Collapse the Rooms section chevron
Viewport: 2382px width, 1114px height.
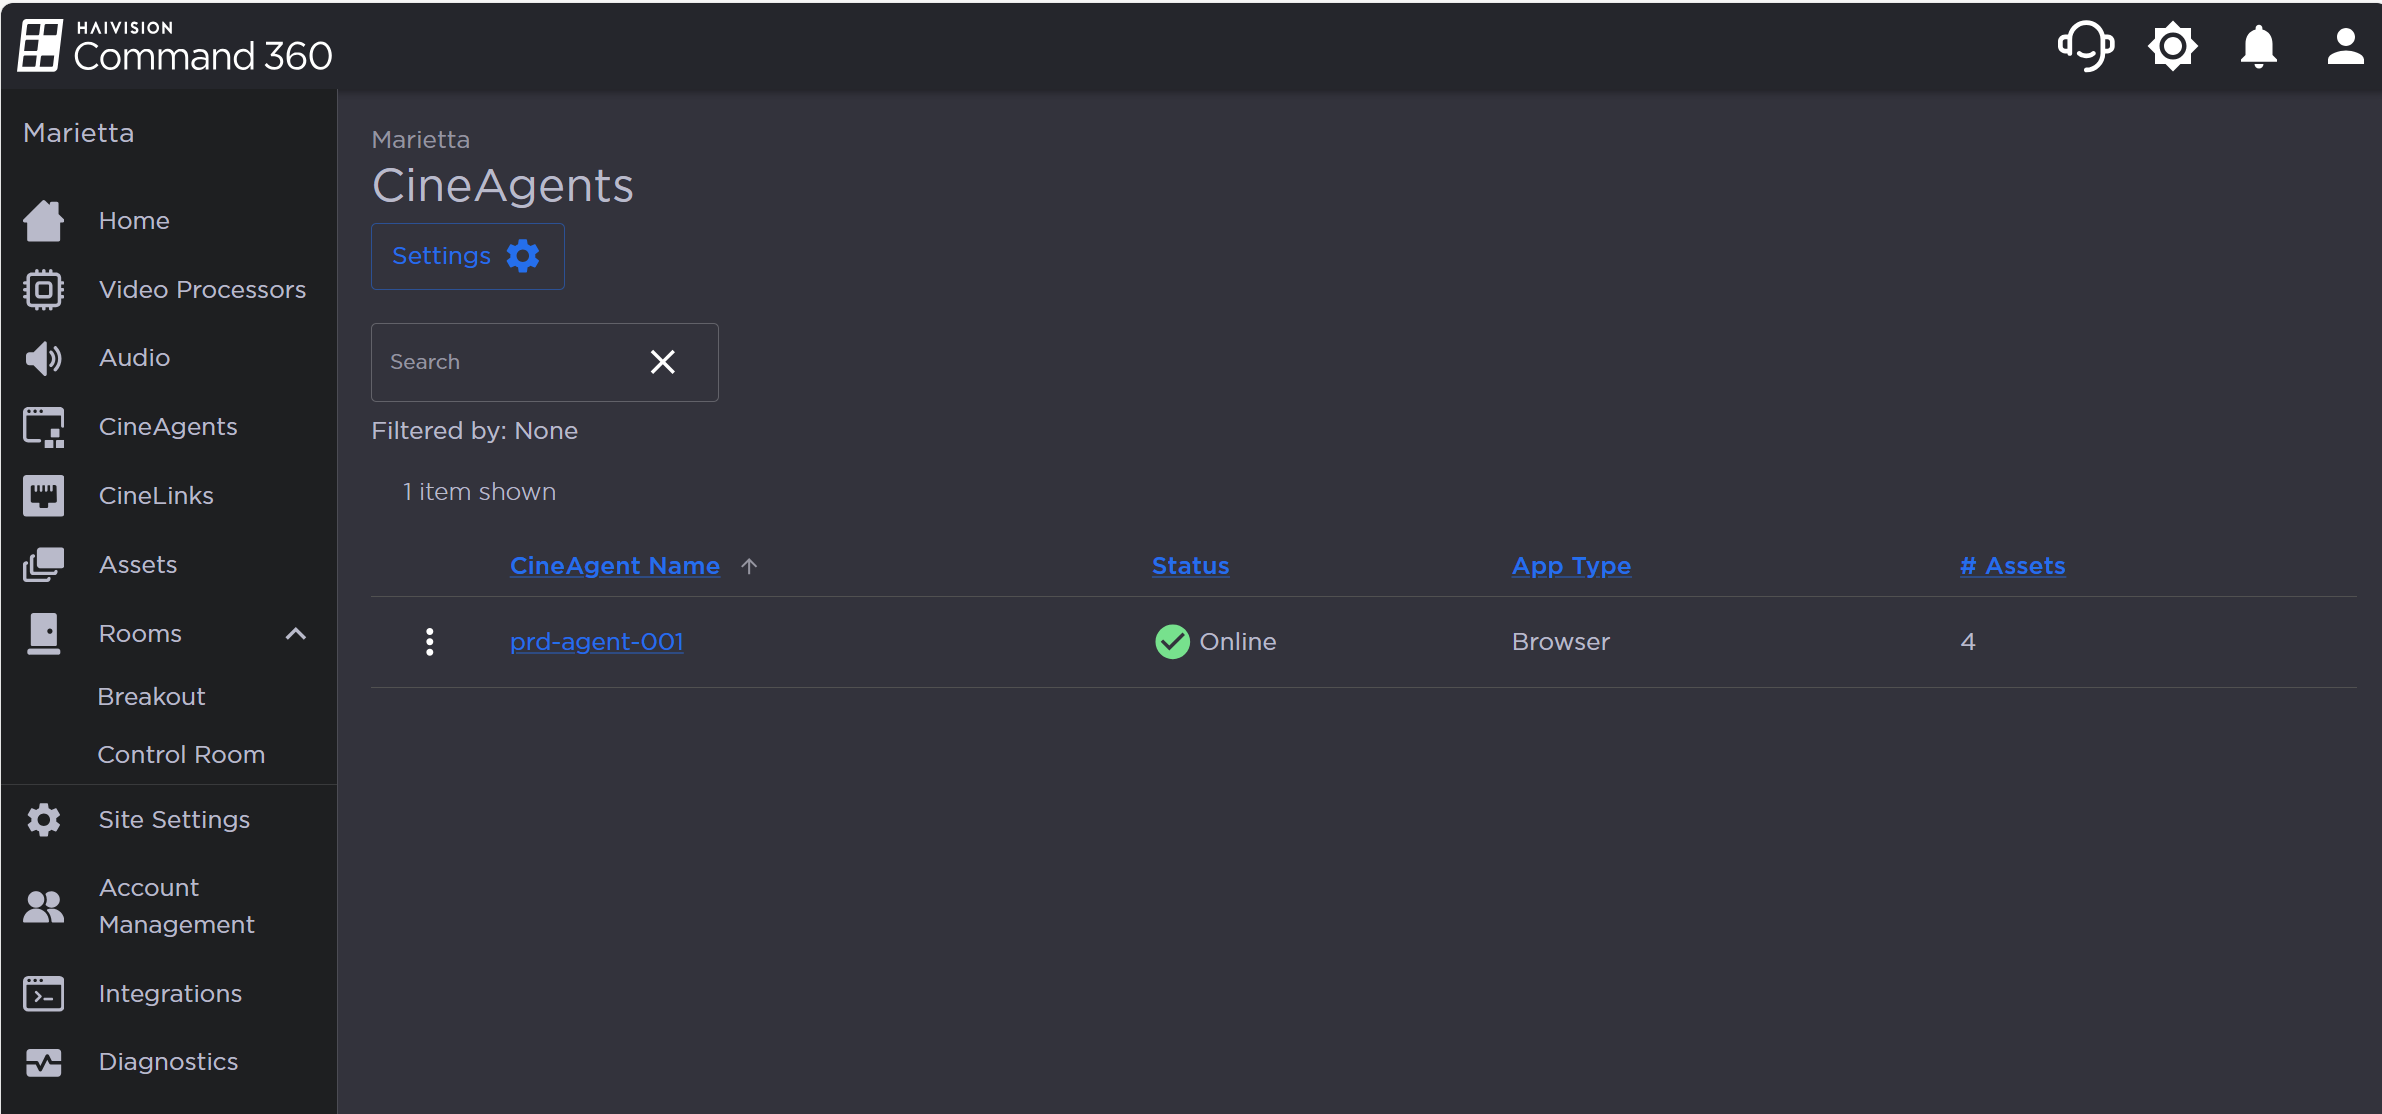[296, 633]
